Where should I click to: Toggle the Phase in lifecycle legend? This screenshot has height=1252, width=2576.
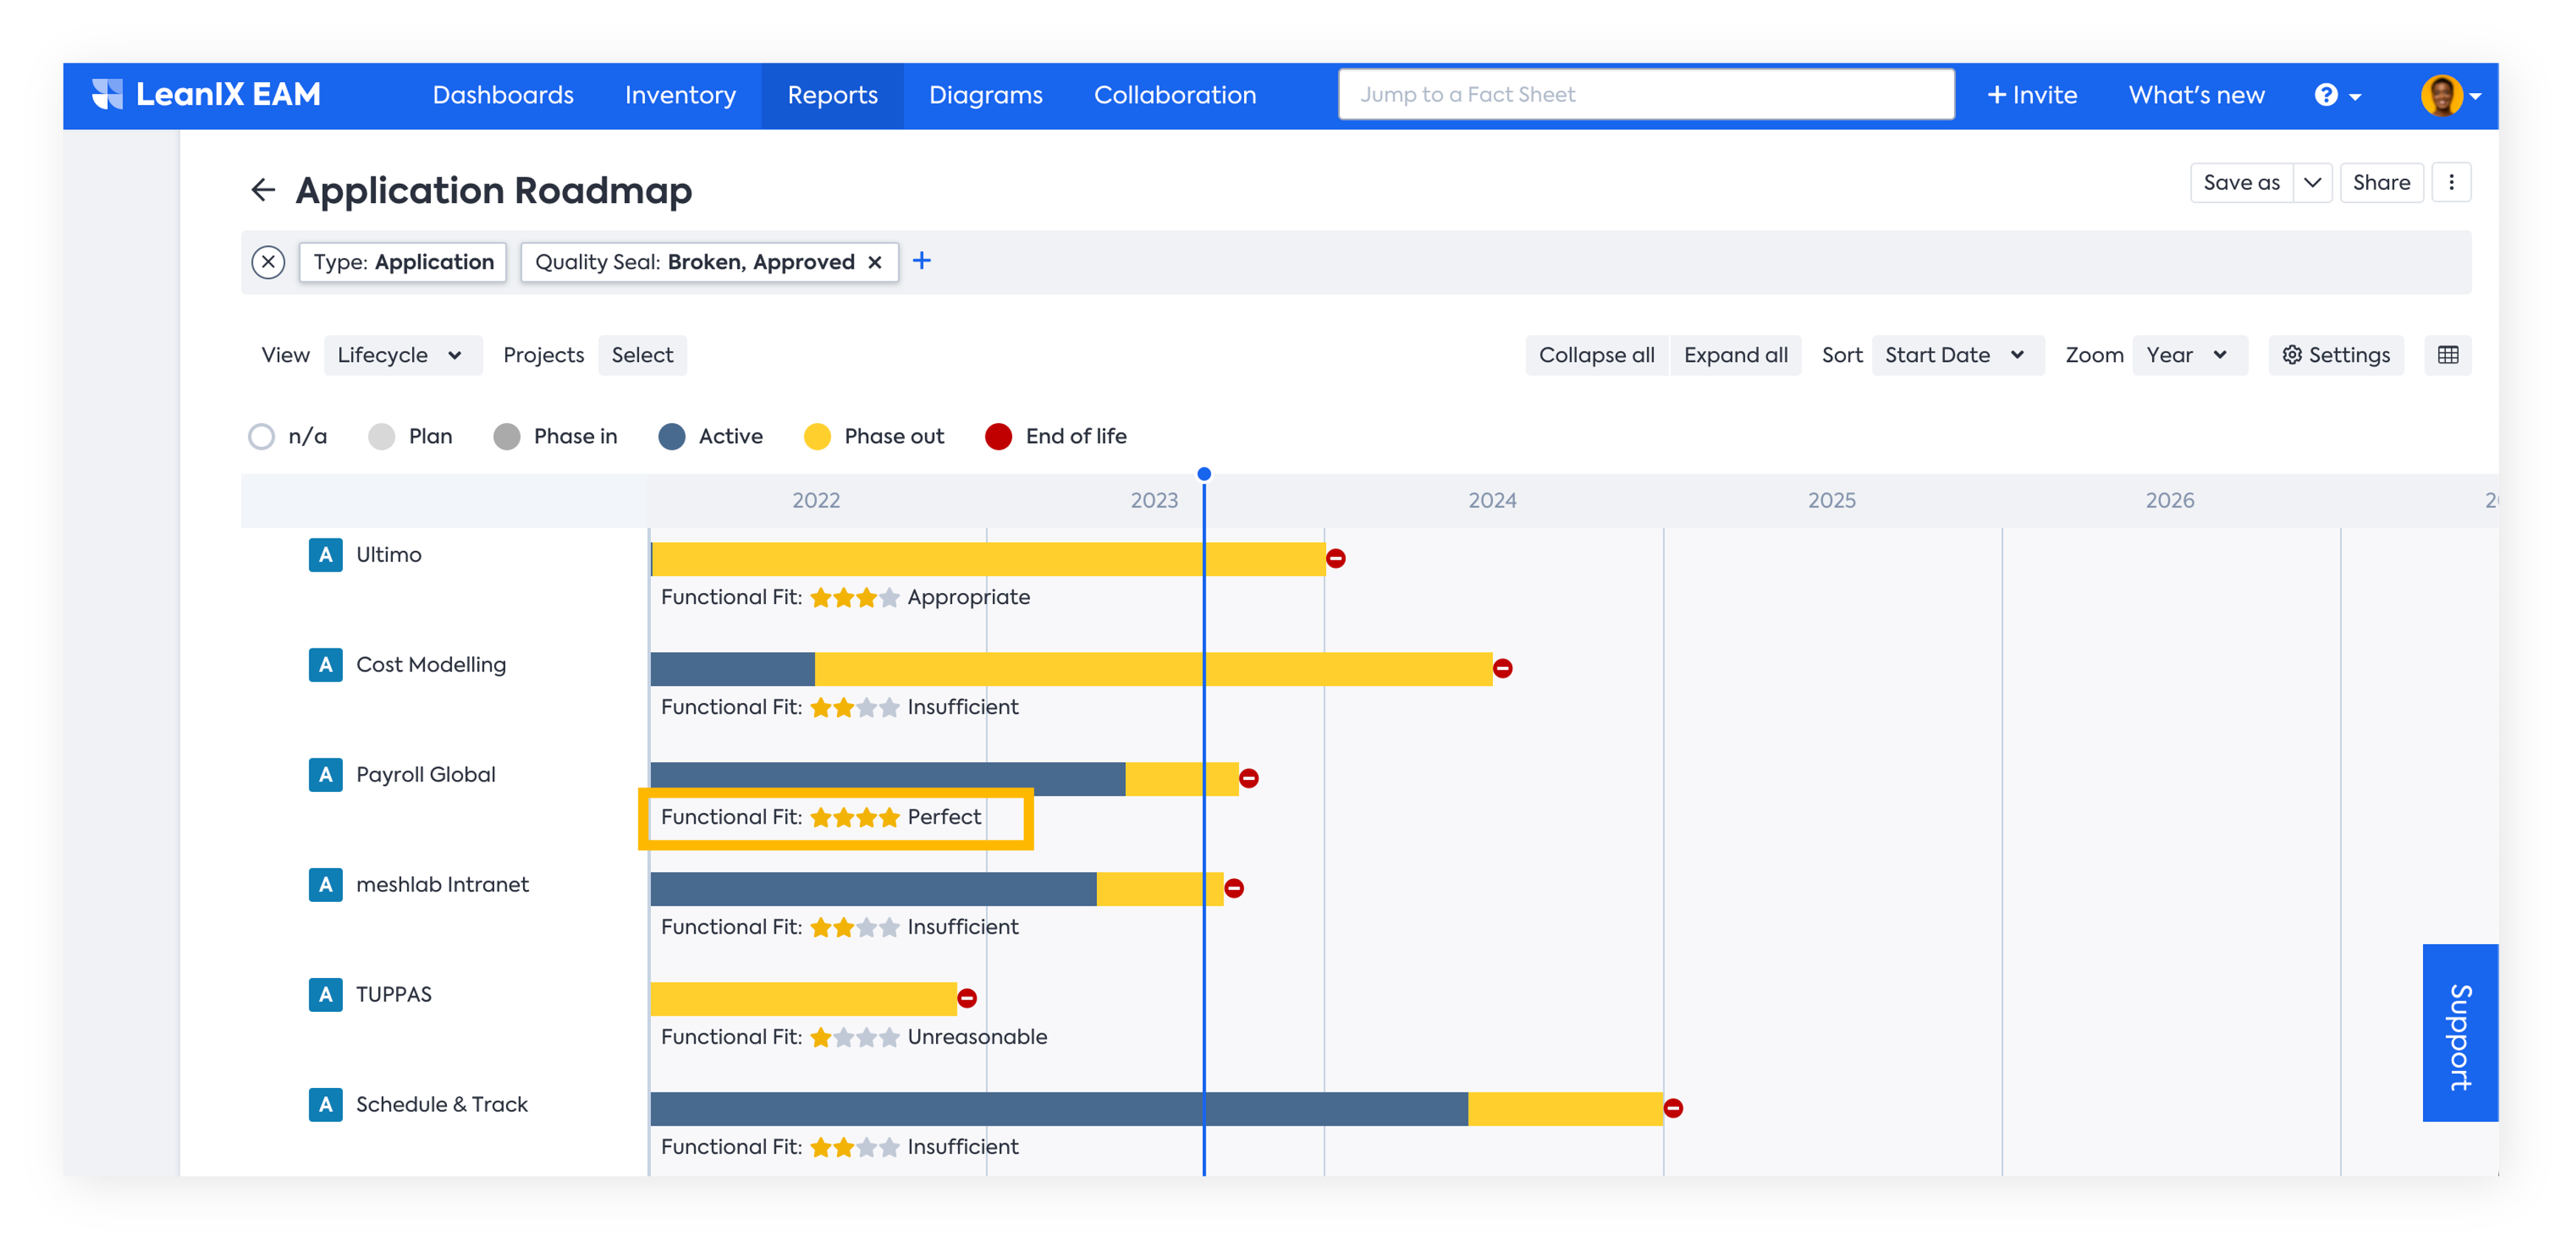555,437
